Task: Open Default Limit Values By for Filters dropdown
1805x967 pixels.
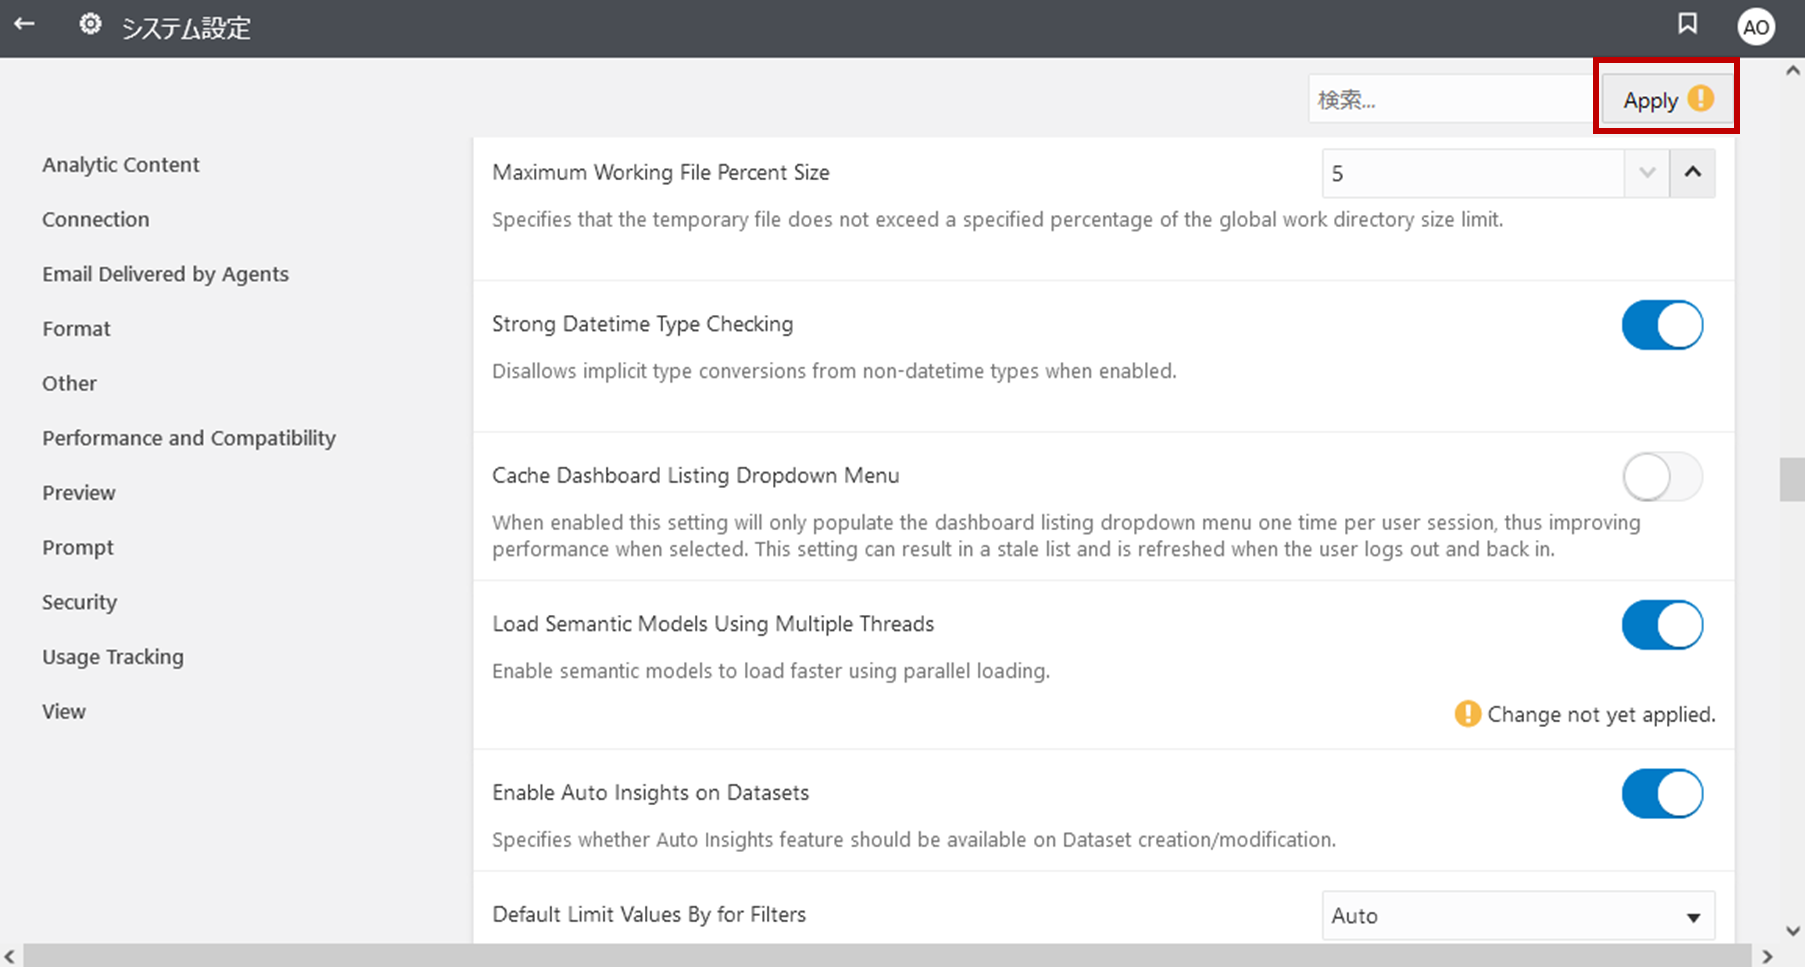Action: 1518,916
